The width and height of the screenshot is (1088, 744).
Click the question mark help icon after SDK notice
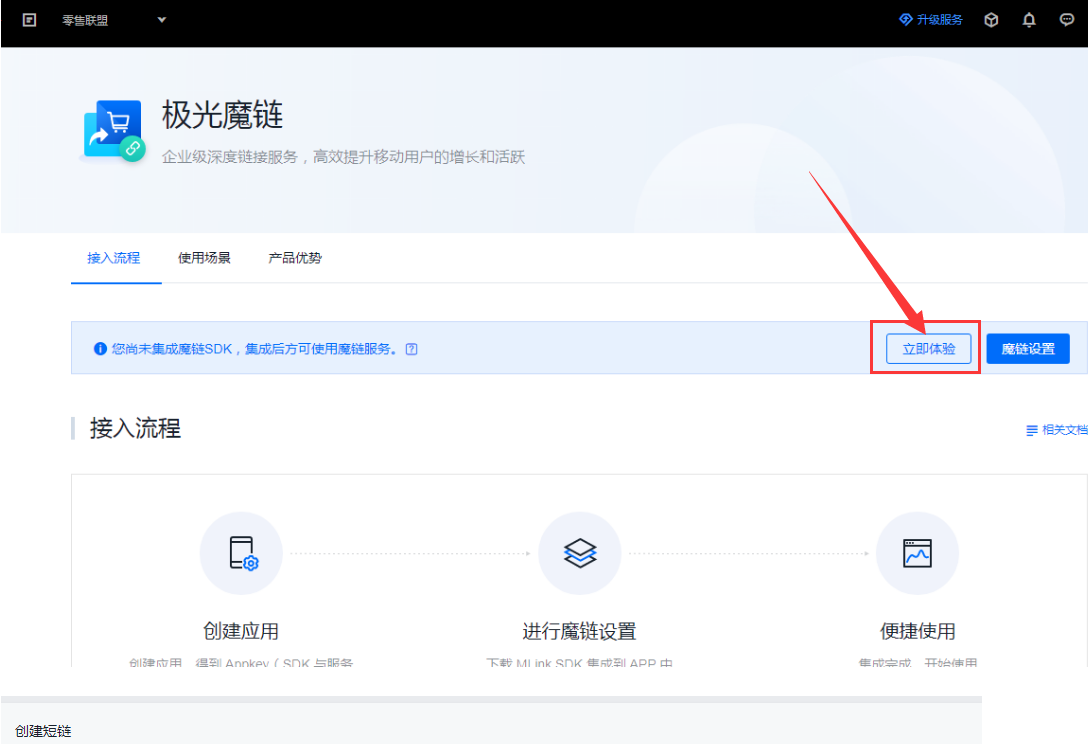click(411, 349)
